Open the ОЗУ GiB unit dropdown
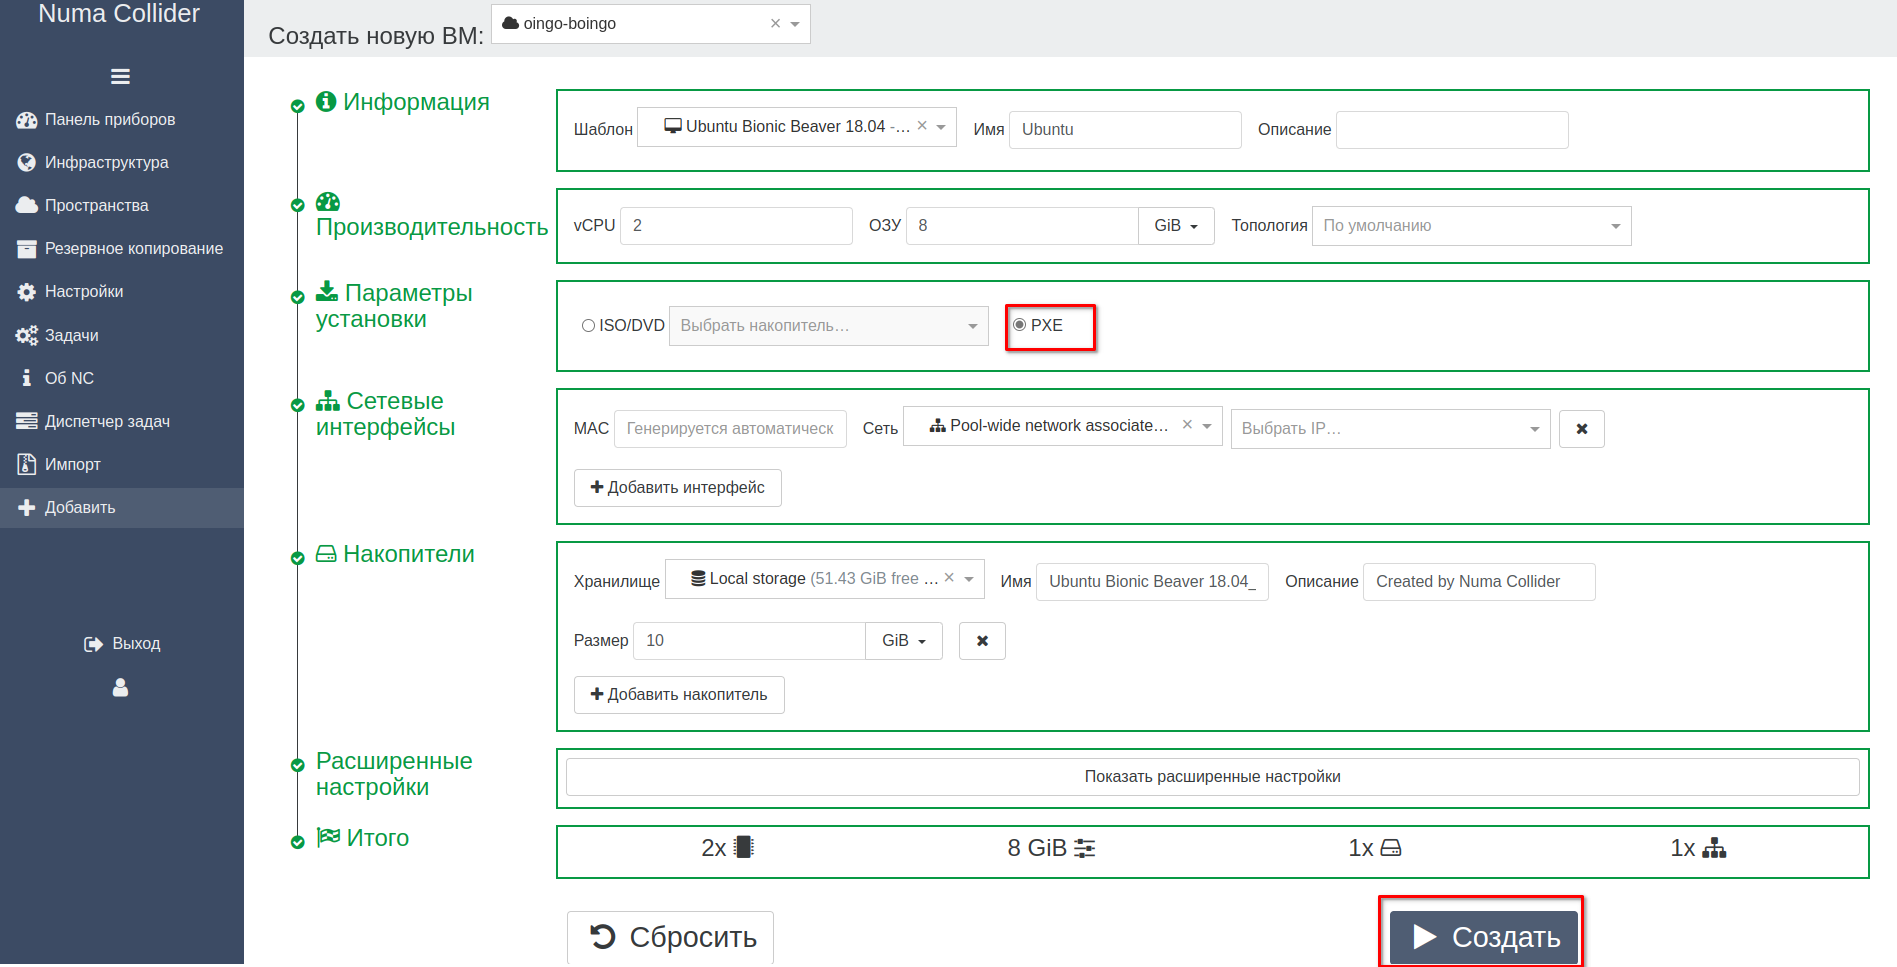Image resolution: width=1897 pixels, height=967 pixels. click(1176, 226)
